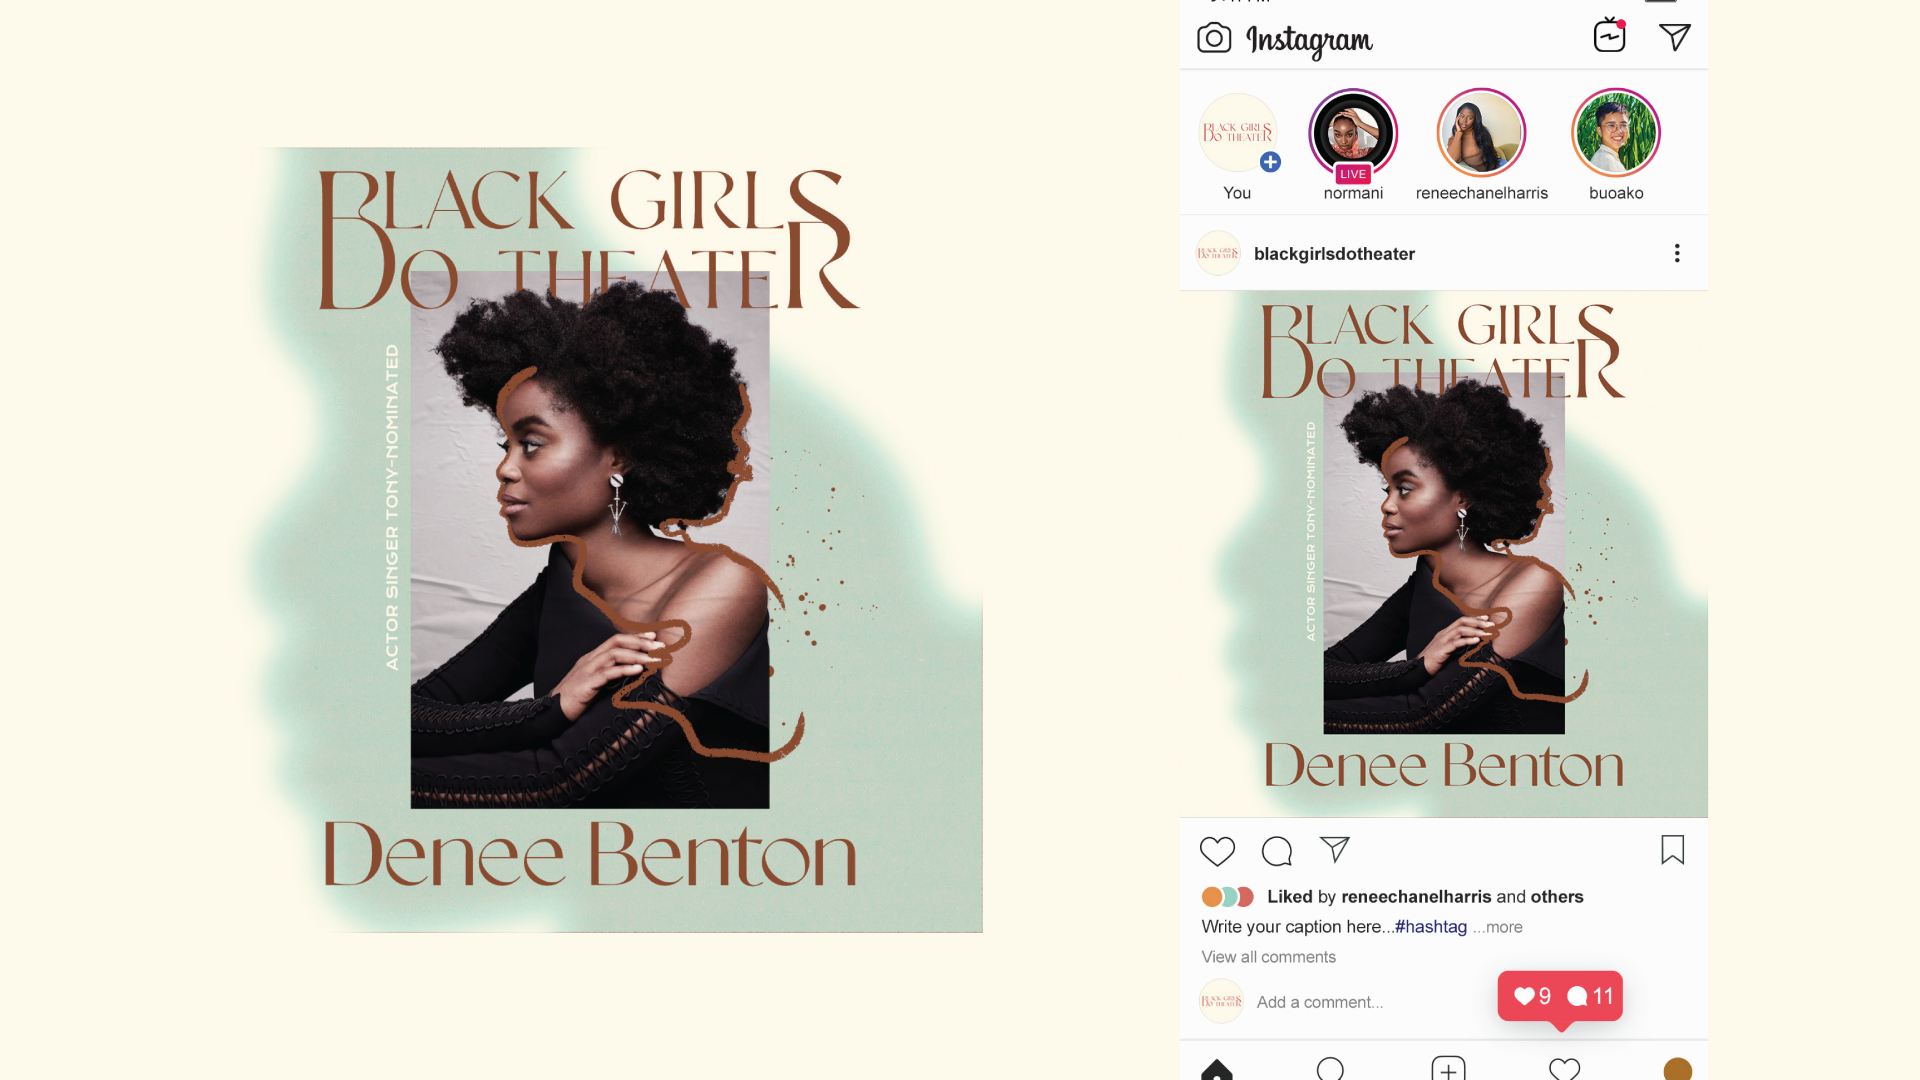Viewport: 1920px width, 1080px height.
Task: Open the camera icon beside Instagram logo
Action: (x=1214, y=38)
